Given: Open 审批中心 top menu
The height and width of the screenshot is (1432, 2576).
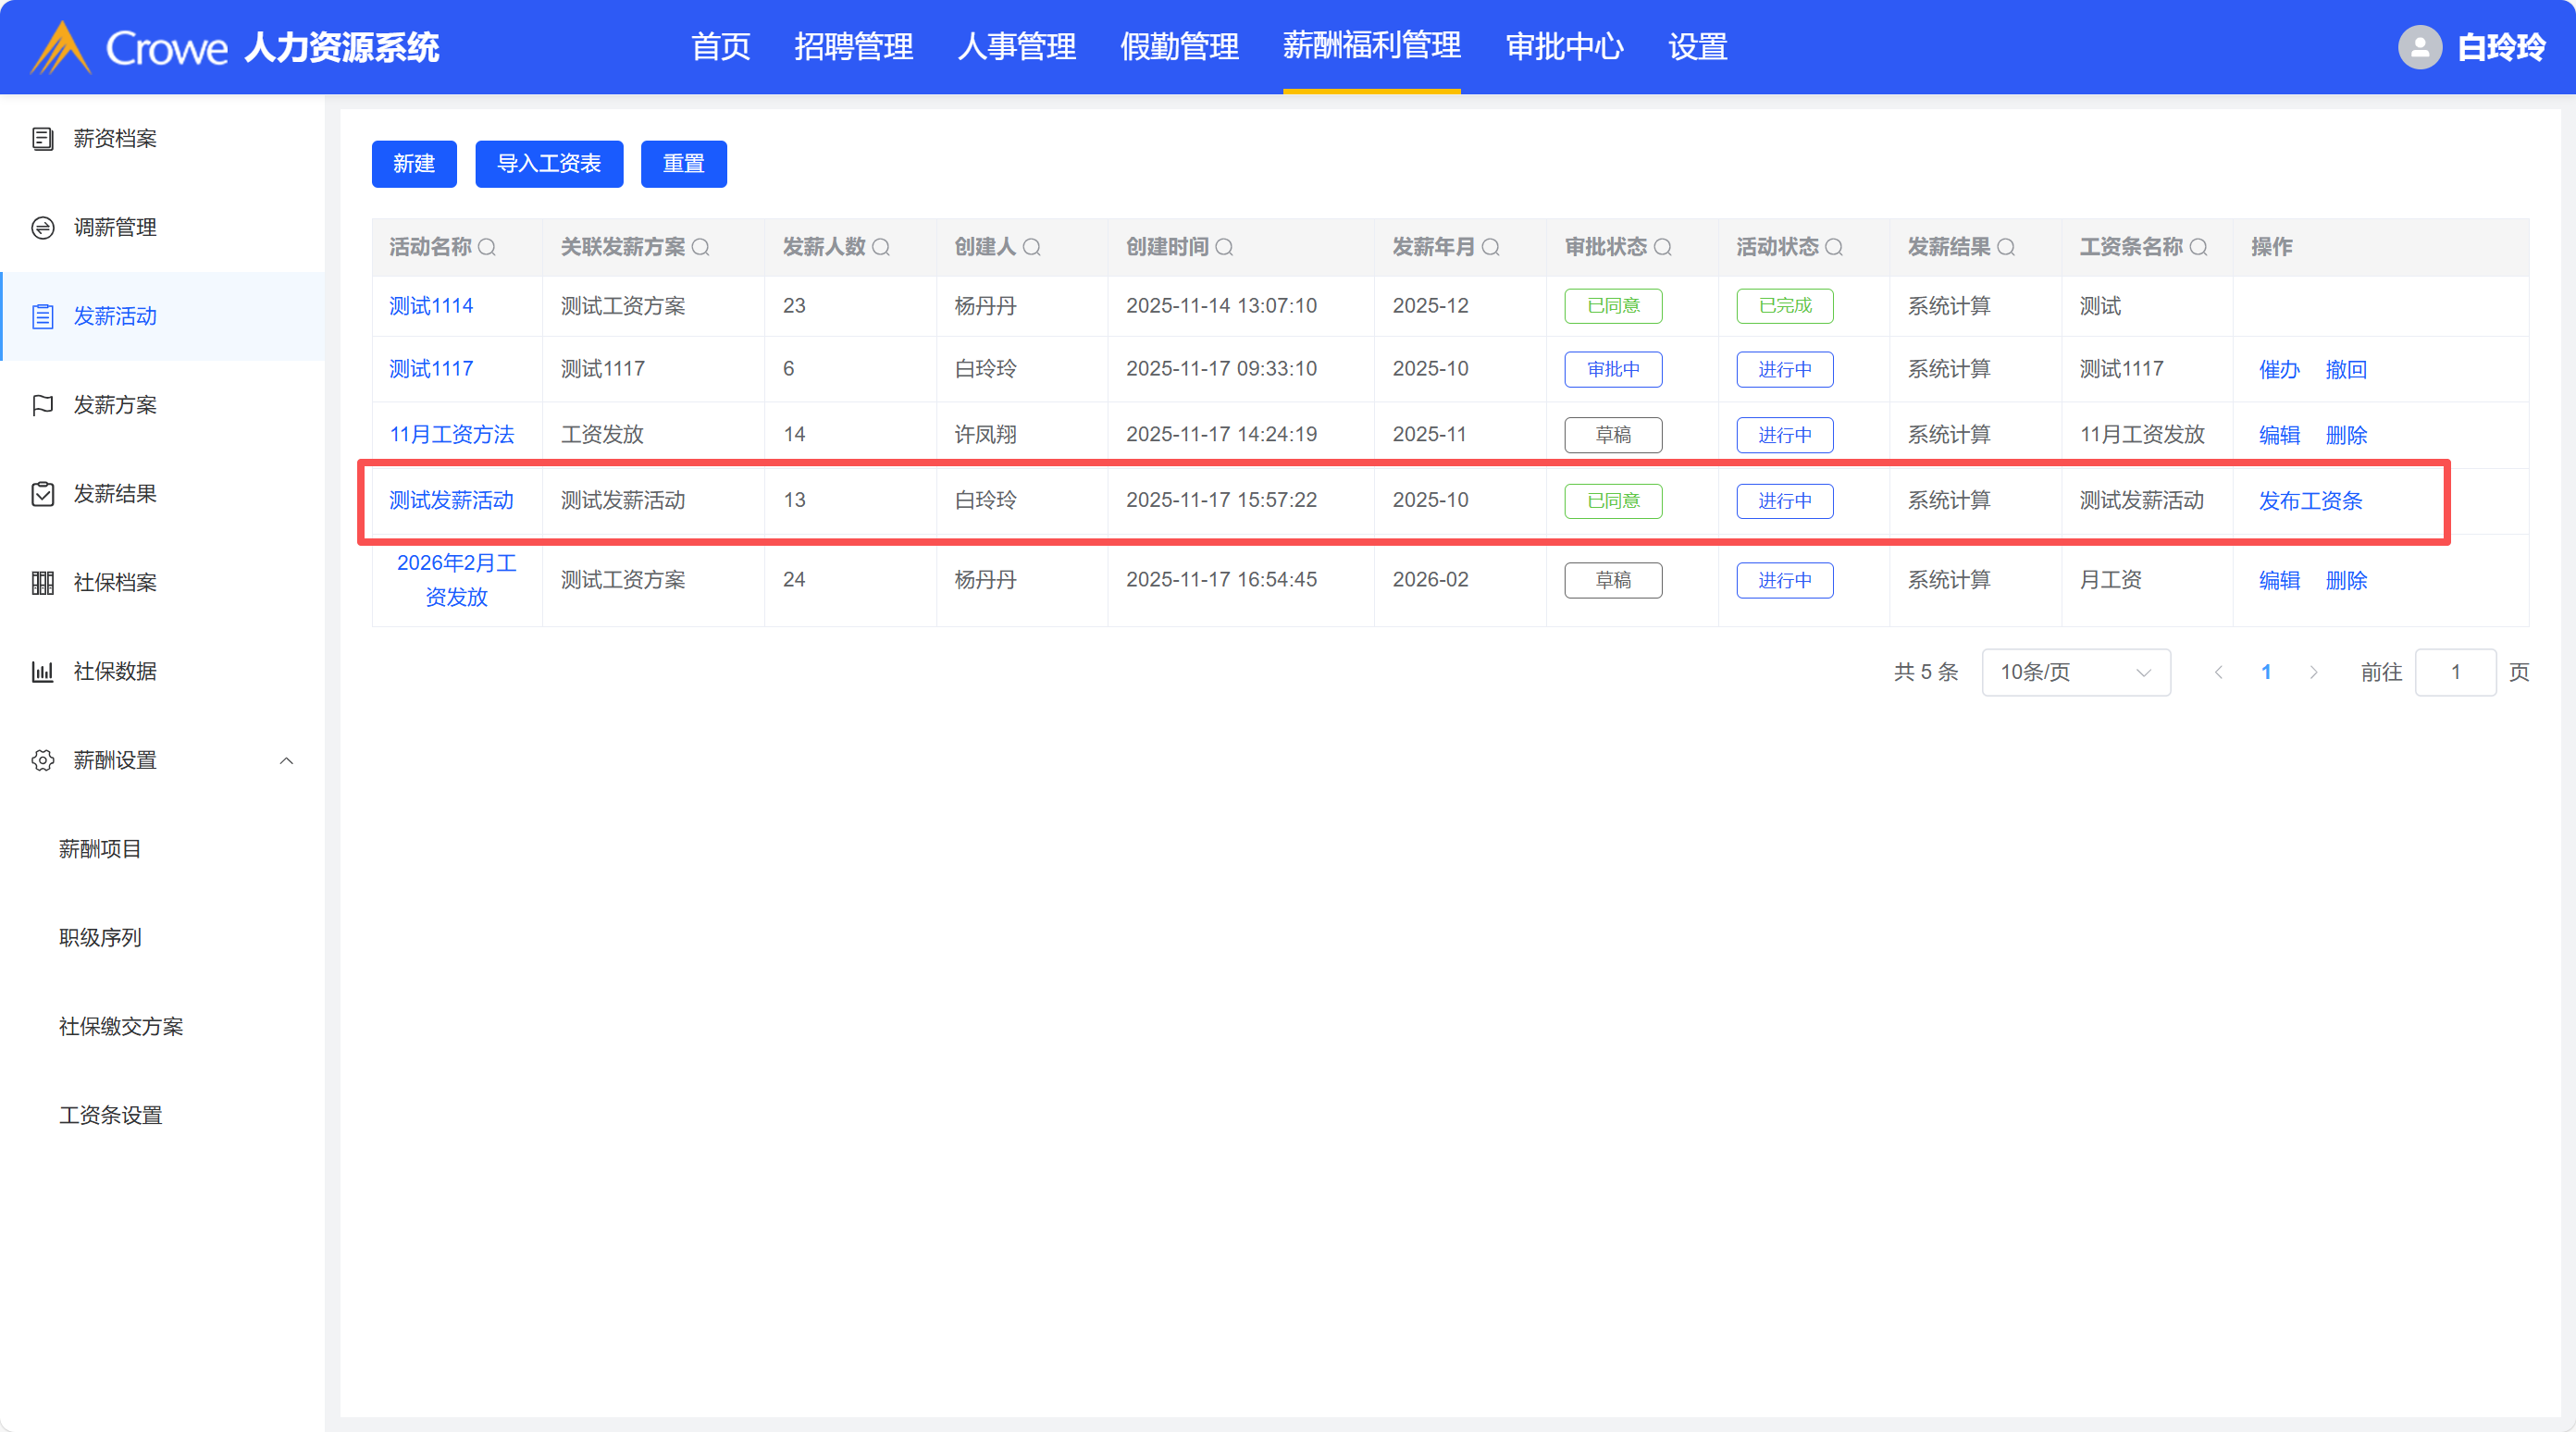Looking at the screenshot, I should tap(1564, 47).
